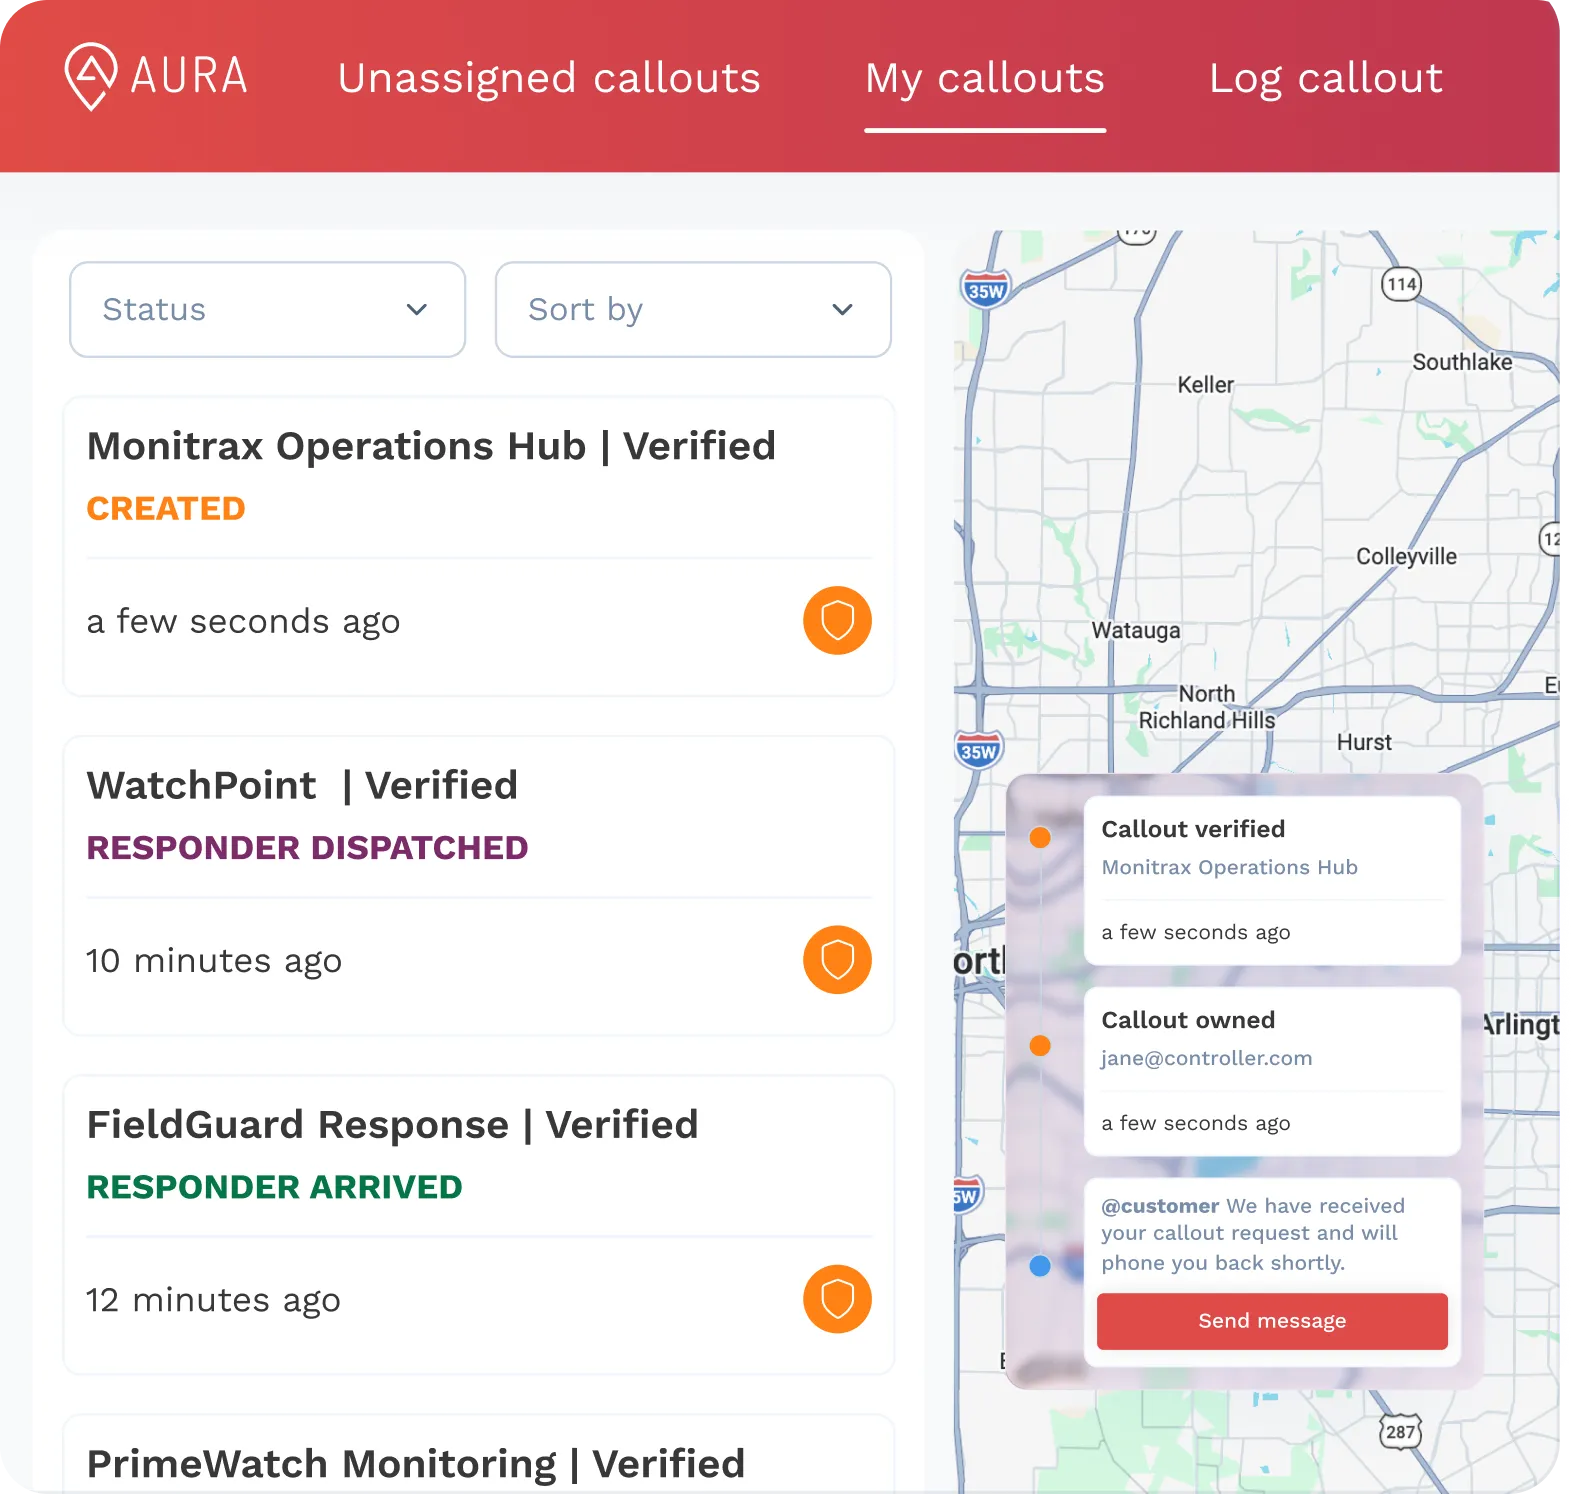1584x1494 pixels.
Task: Click the blue customer message timeline dot
Action: coord(1040,1266)
